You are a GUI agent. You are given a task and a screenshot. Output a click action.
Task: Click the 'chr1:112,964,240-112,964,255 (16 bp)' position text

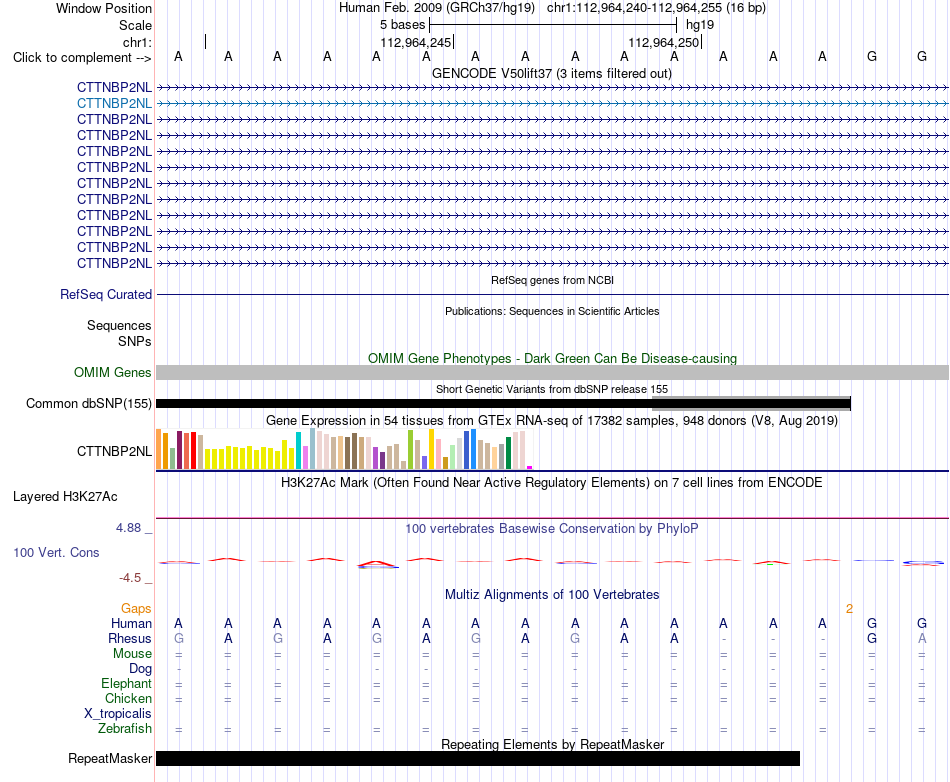click(656, 8)
